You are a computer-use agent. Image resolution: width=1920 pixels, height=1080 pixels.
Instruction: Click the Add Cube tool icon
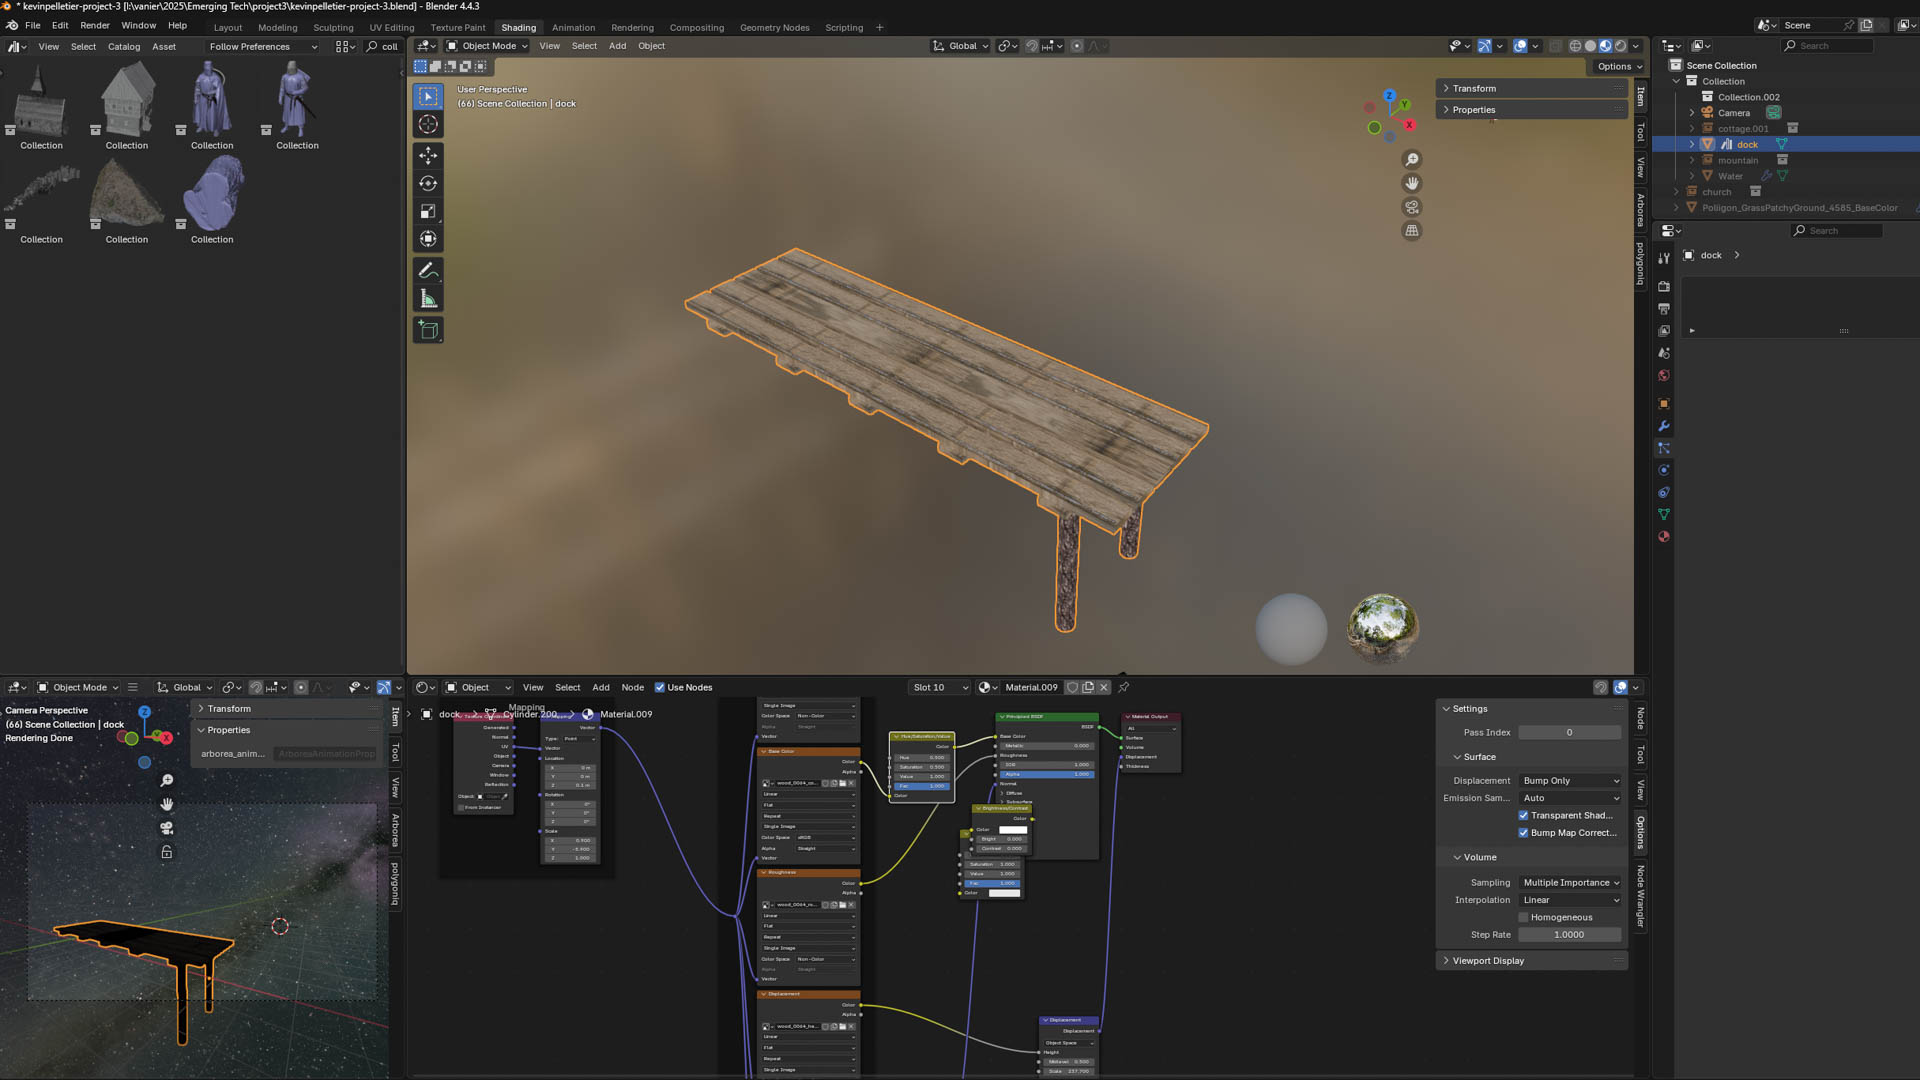click(x=428, y=330)
